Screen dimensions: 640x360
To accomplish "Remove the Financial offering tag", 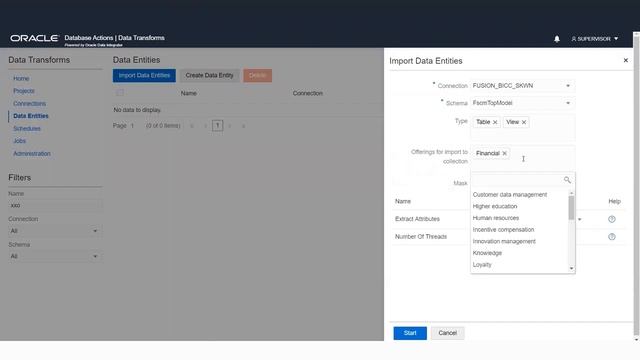I will pyautogui.click(x=504, y=153).
